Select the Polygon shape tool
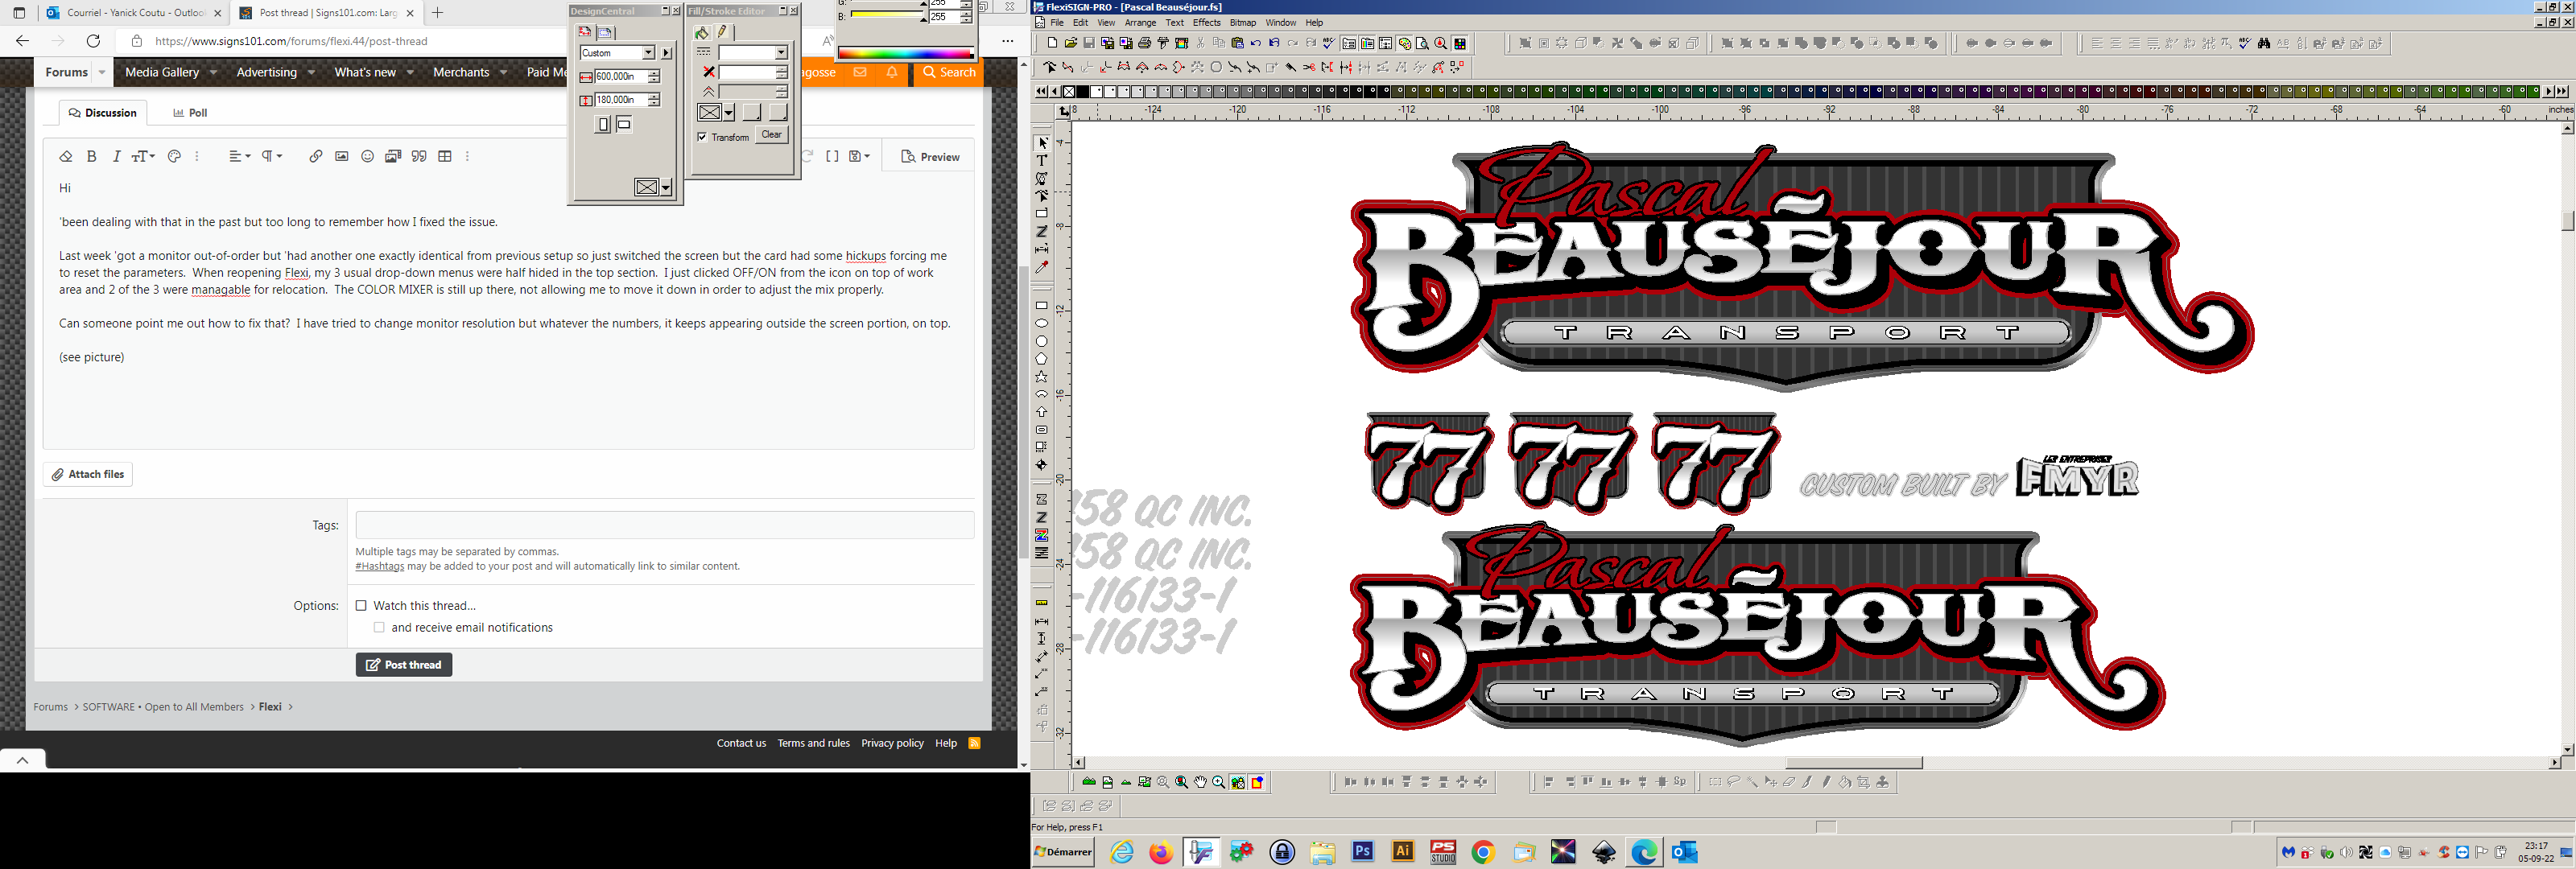 [1042, 359]
